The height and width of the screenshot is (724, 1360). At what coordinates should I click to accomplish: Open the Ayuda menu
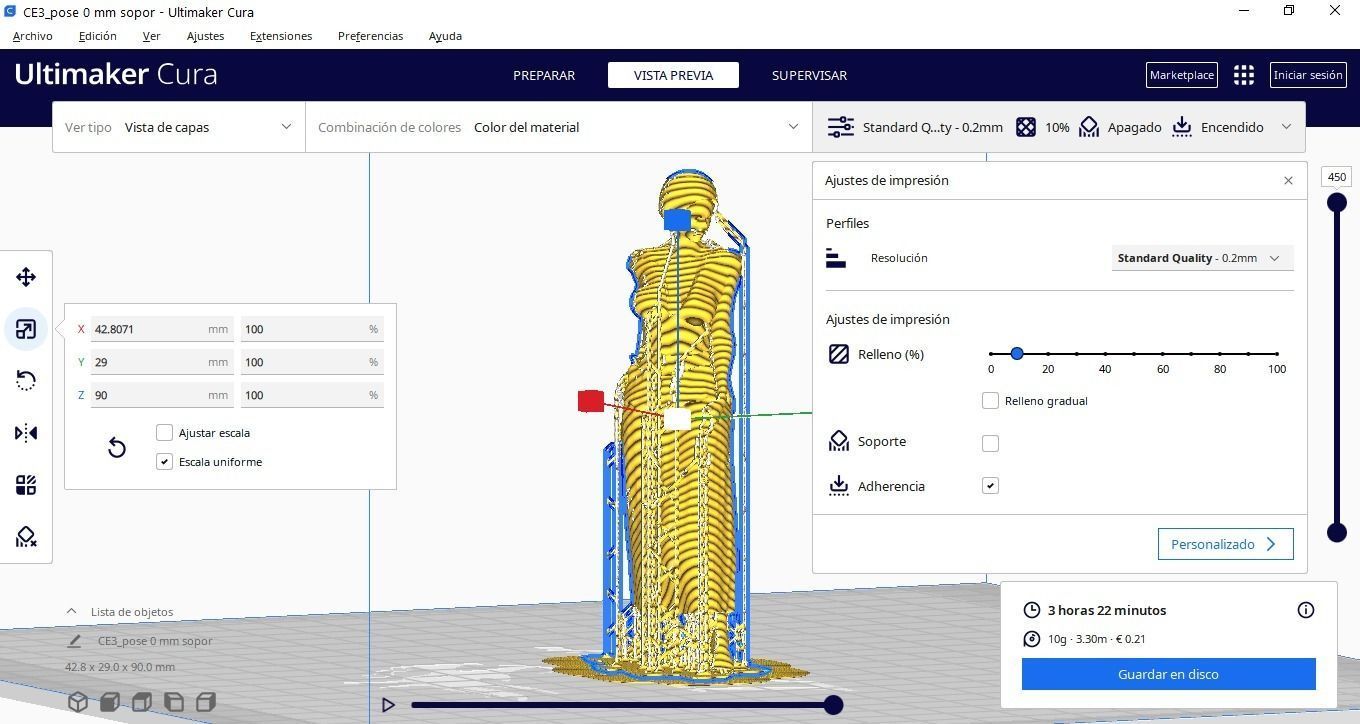tap(445, 36)
